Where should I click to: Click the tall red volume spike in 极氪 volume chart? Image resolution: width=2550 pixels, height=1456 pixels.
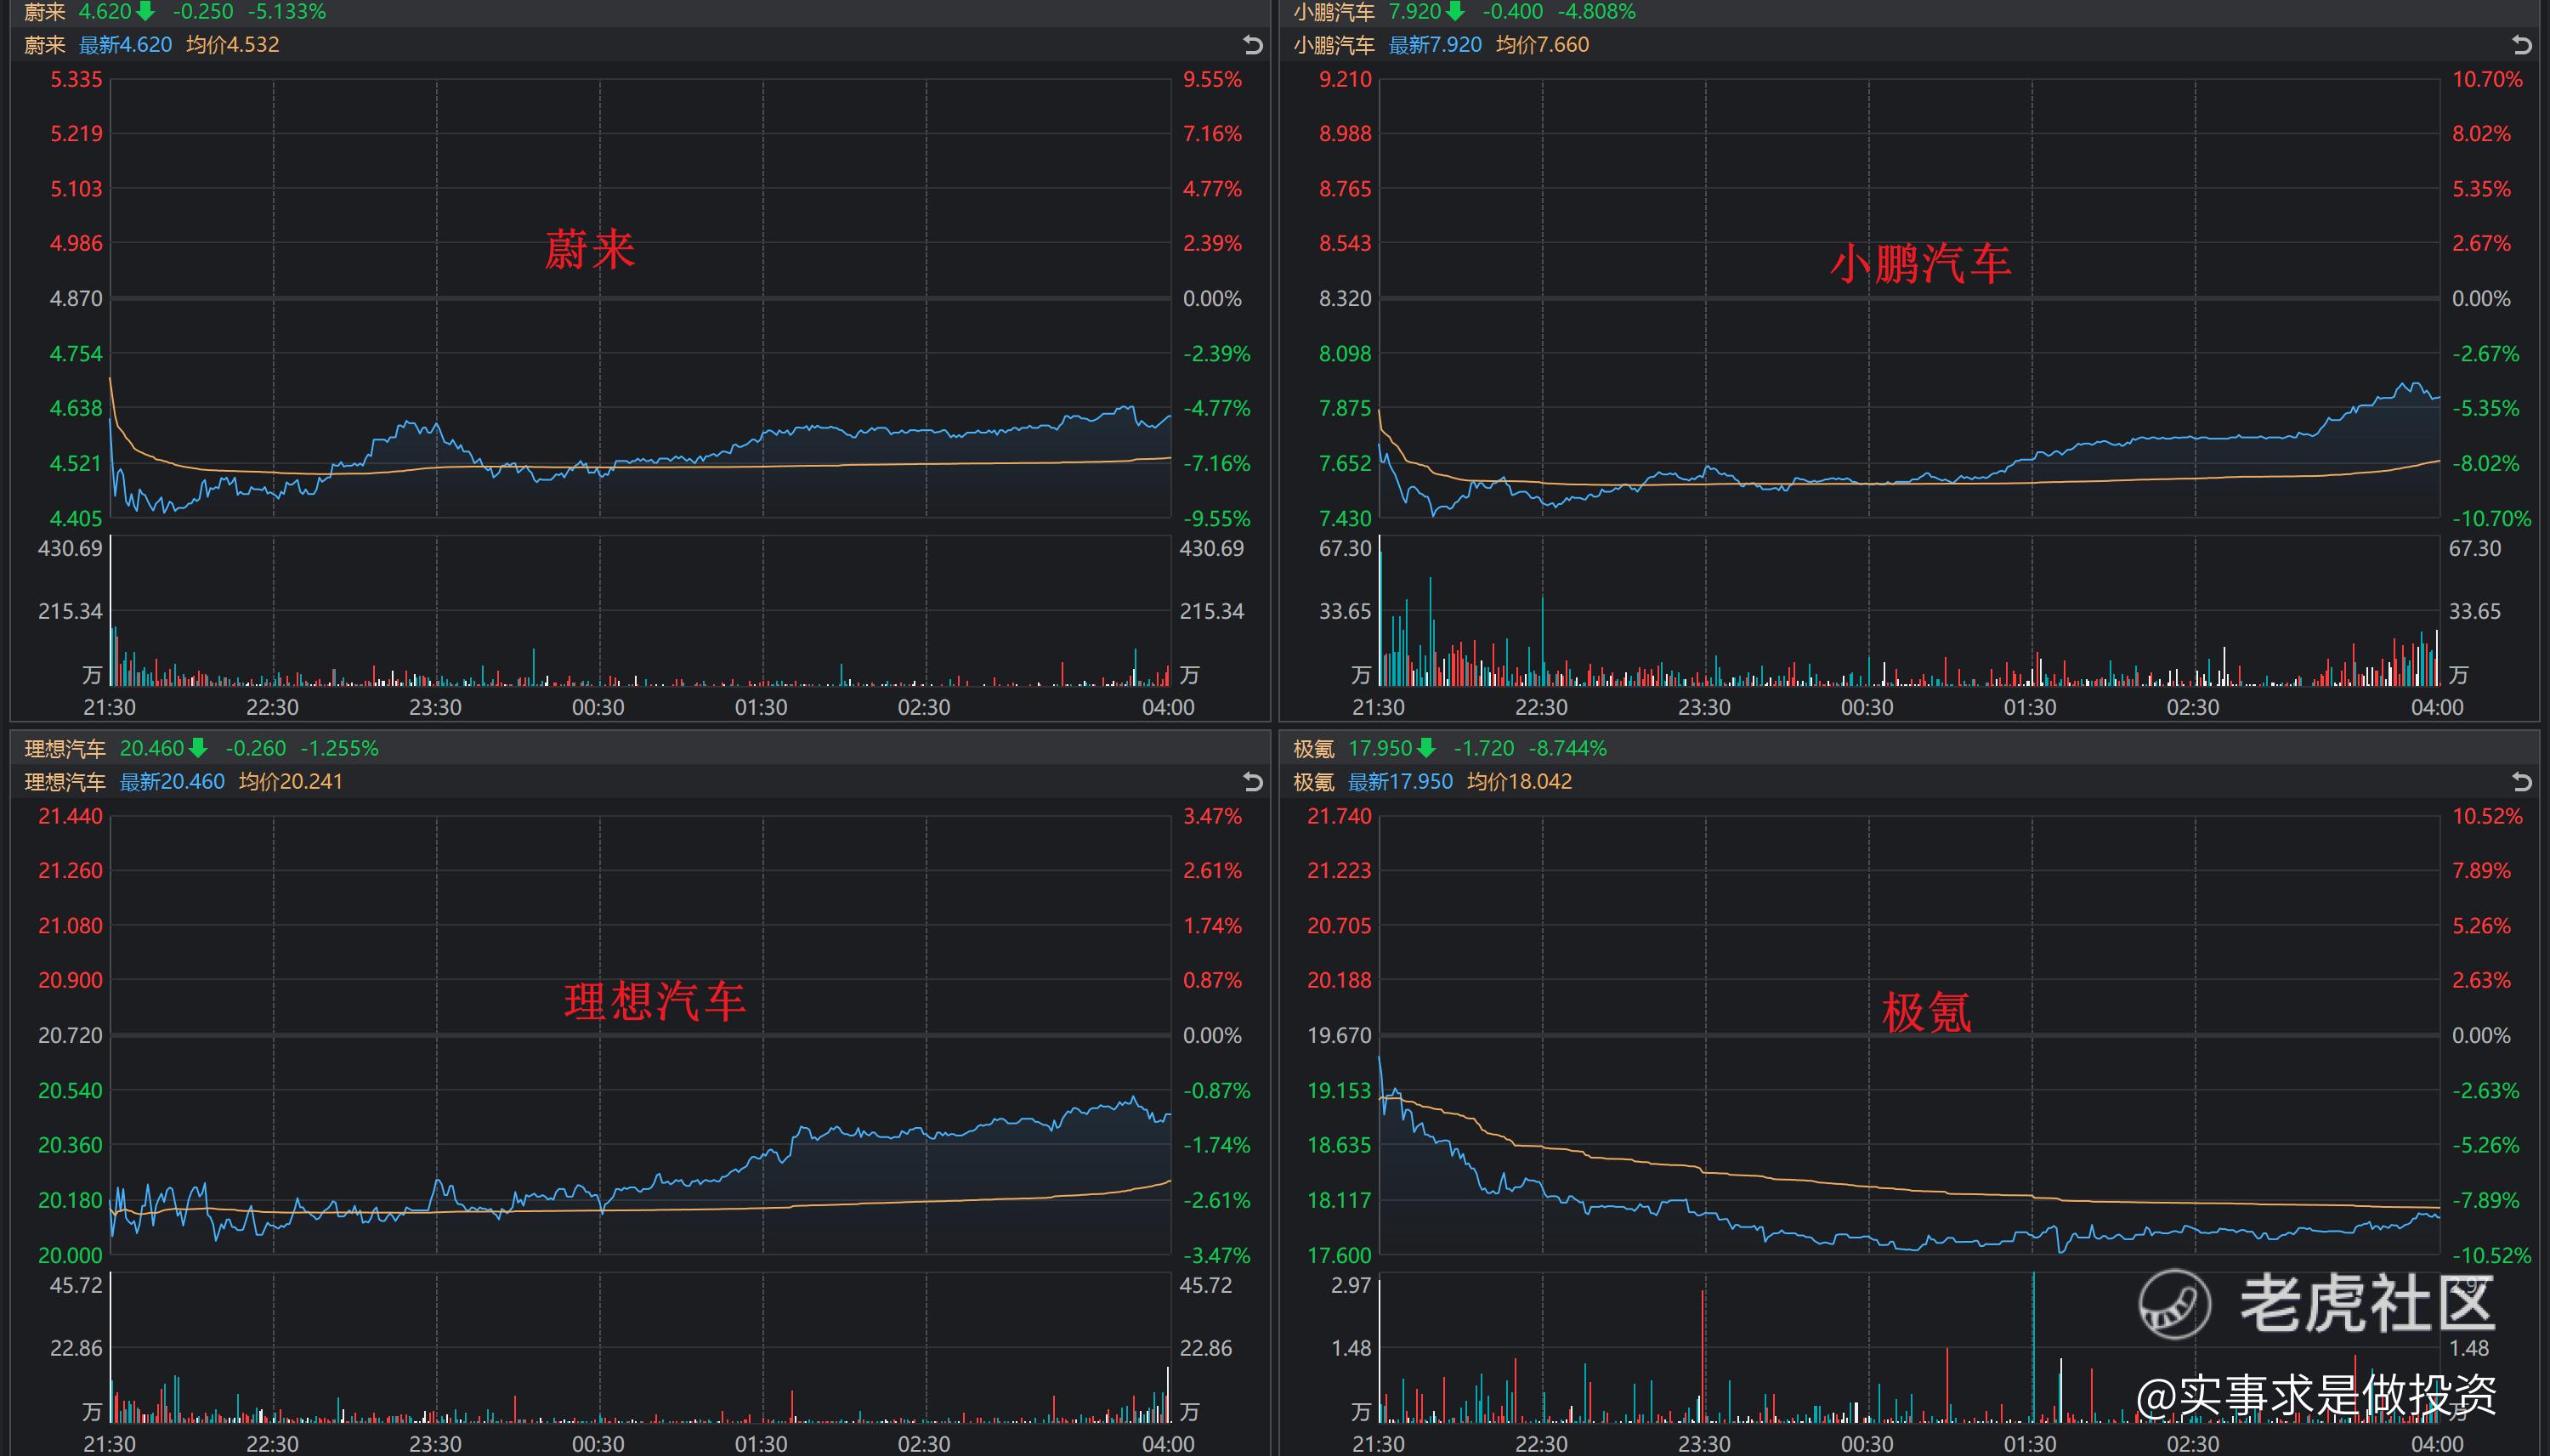pyautogui.click(x=1703, y=1356)
